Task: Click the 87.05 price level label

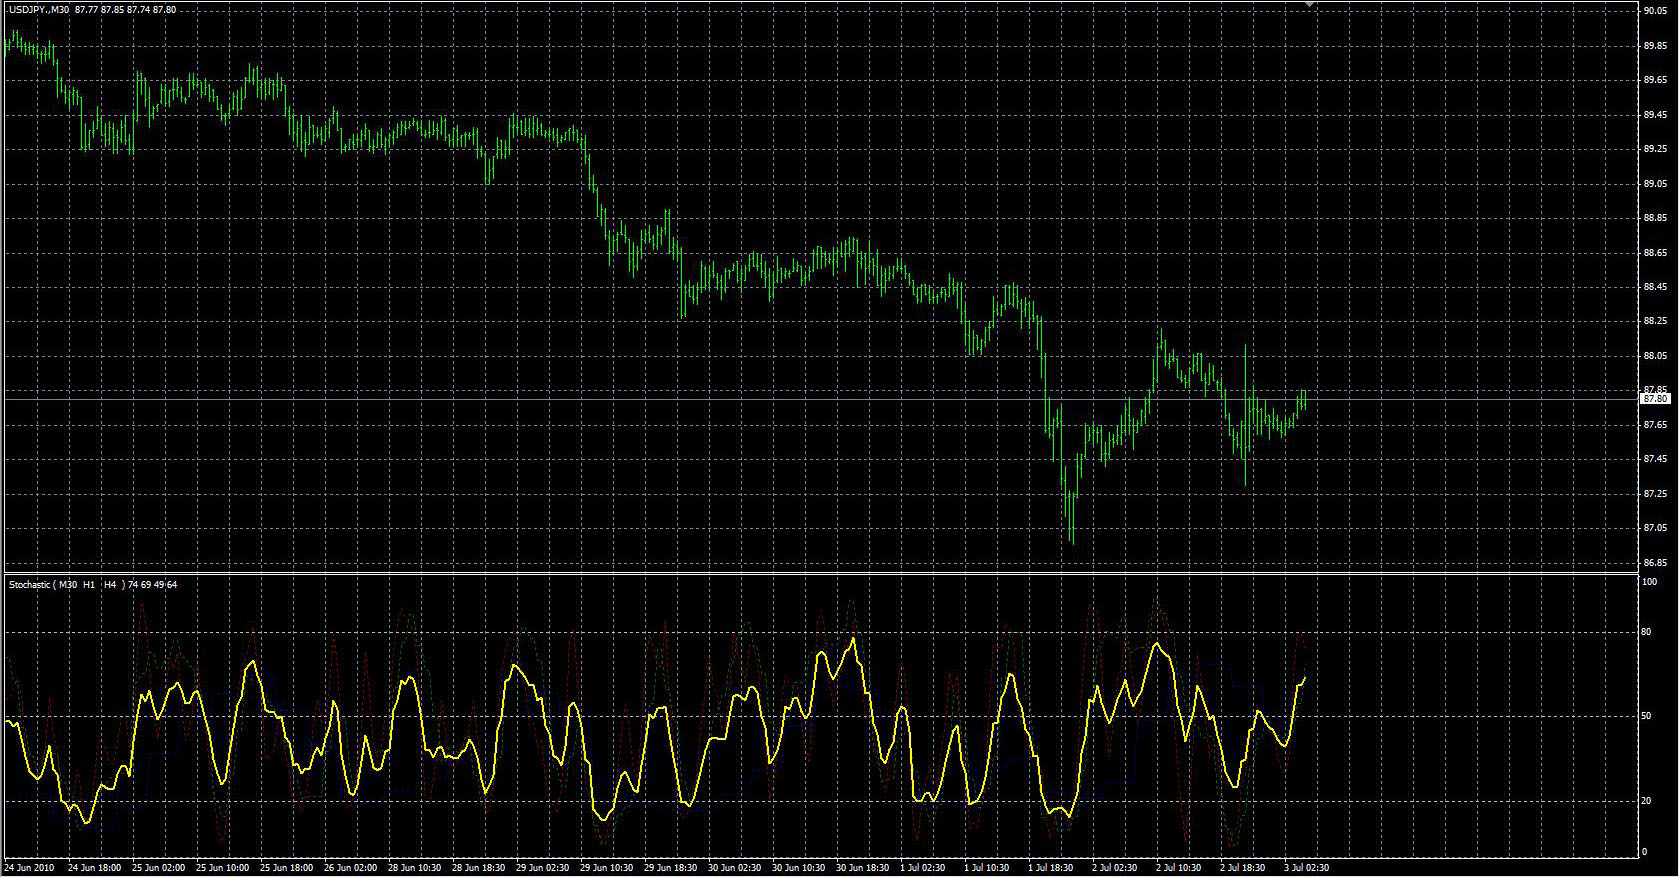Action: [x=1654, y=529]
